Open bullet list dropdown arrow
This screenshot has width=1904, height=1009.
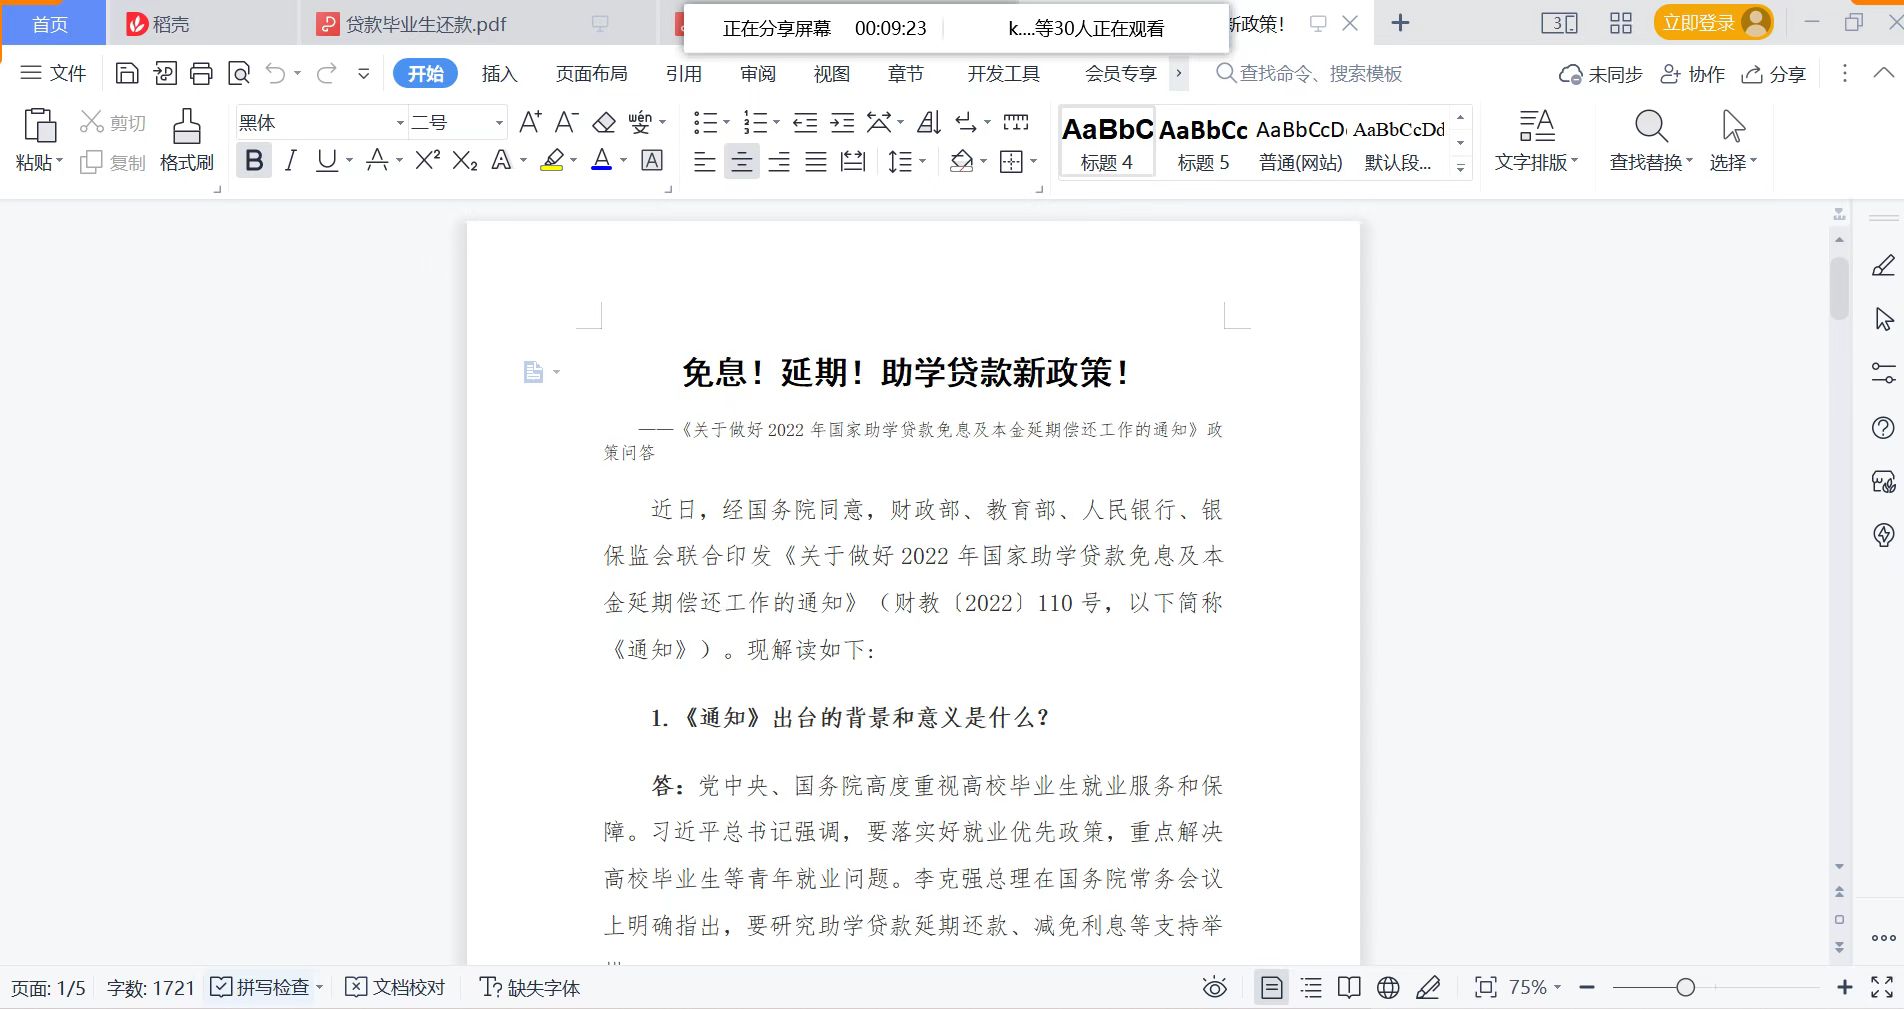point(726,122)
